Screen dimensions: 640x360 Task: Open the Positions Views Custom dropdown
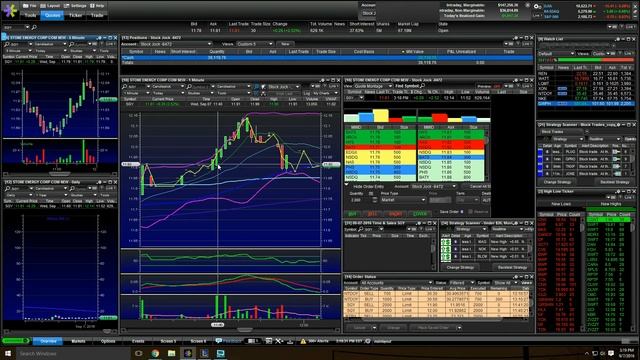254,44
